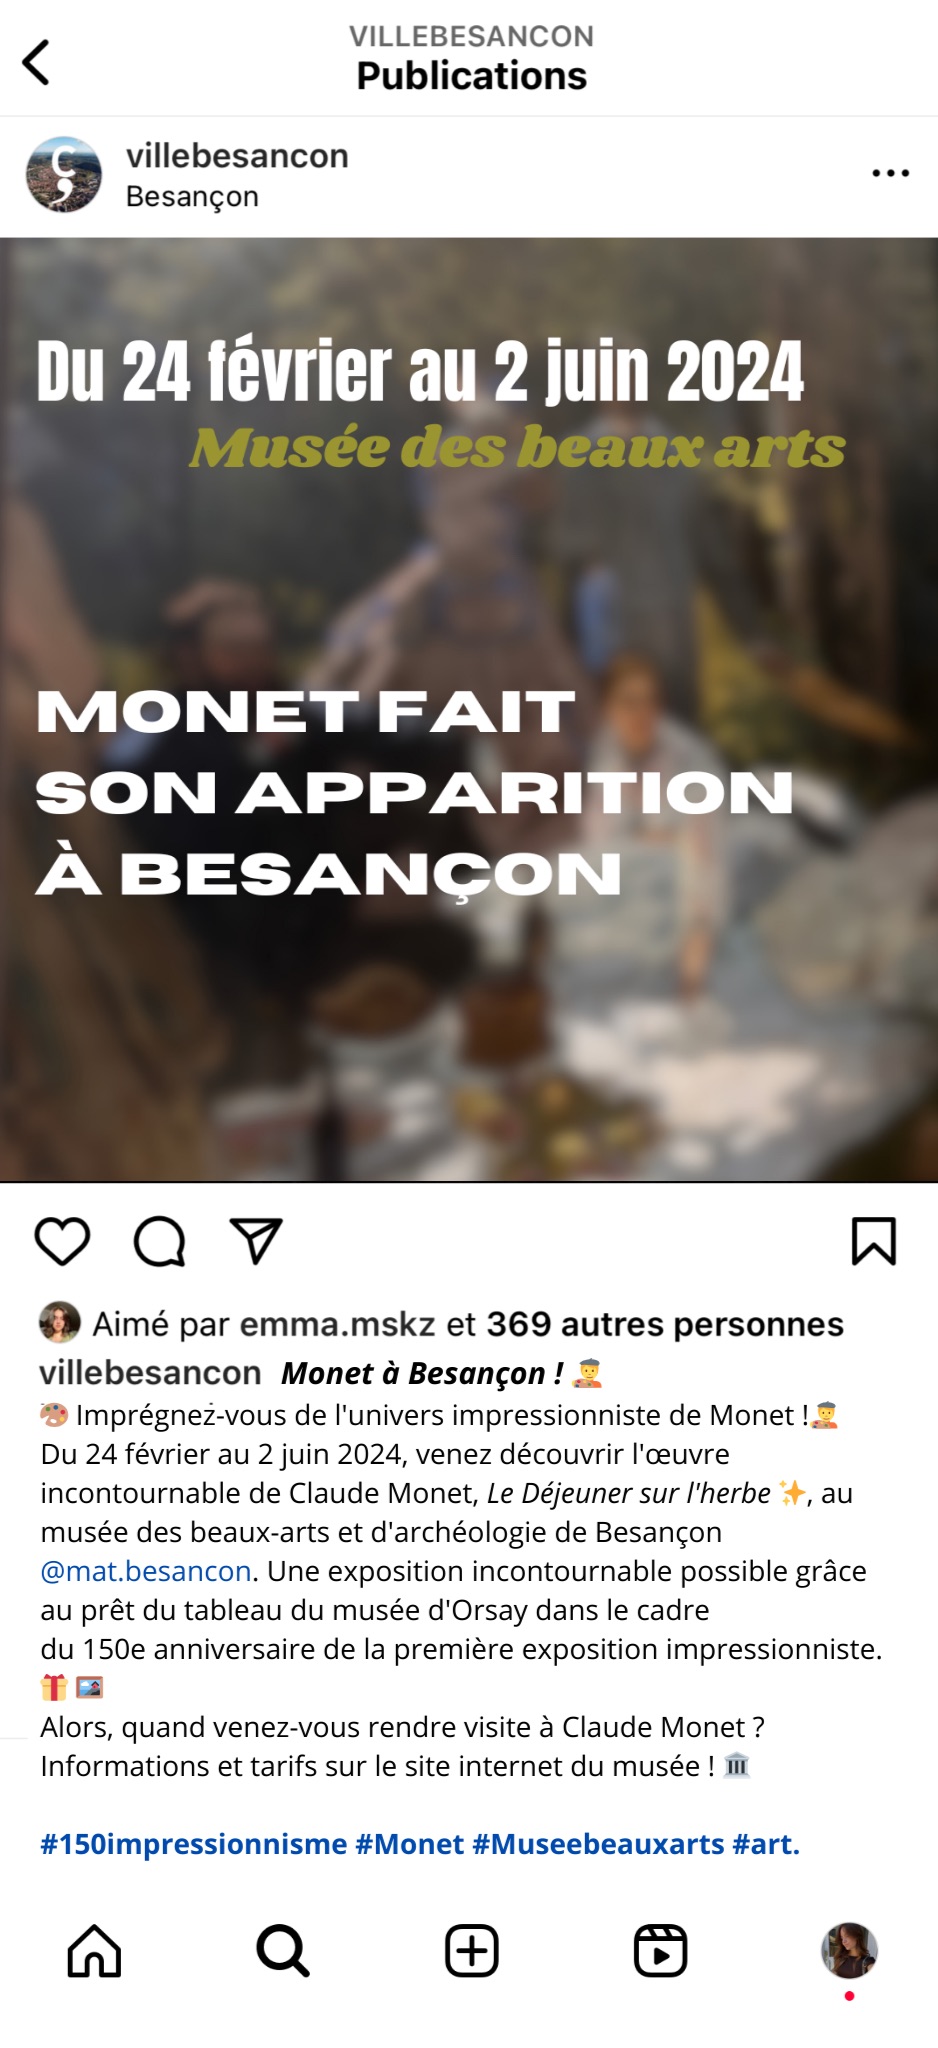
Task: Open the three-dot post options menu
Action: [x=890, y=173]
